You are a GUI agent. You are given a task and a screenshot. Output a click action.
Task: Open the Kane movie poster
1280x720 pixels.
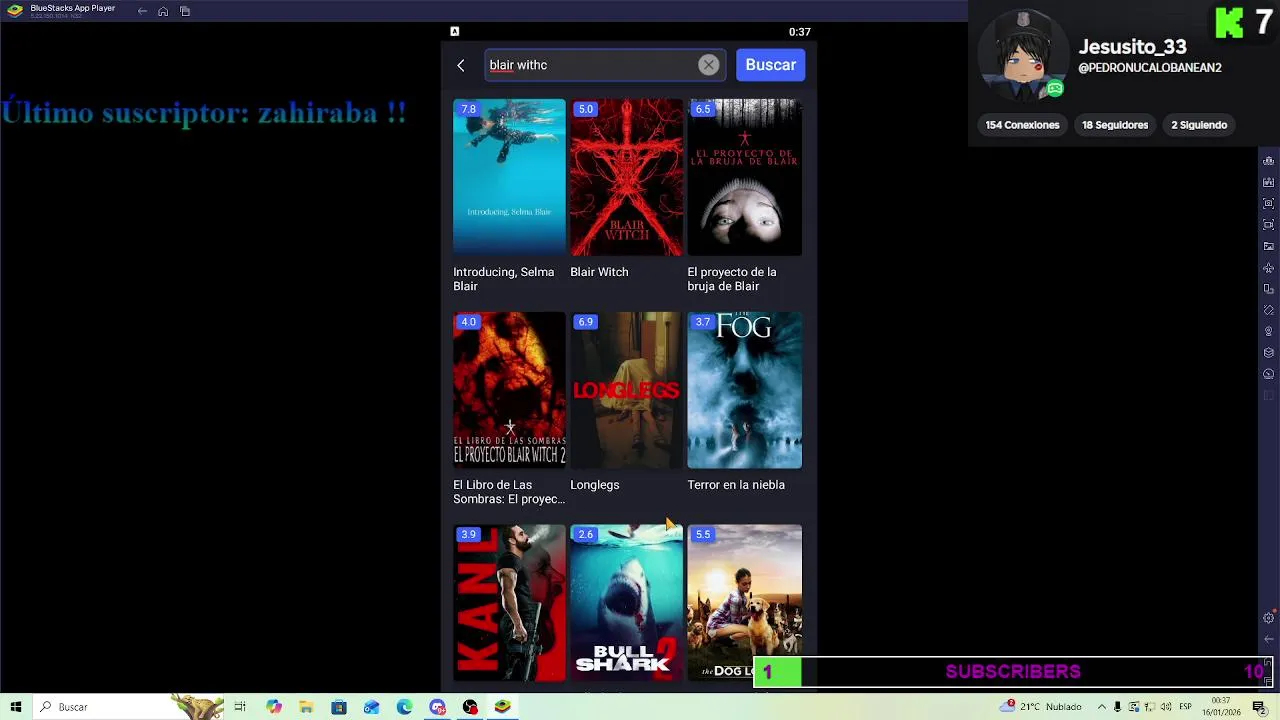(x=509, y=603)
